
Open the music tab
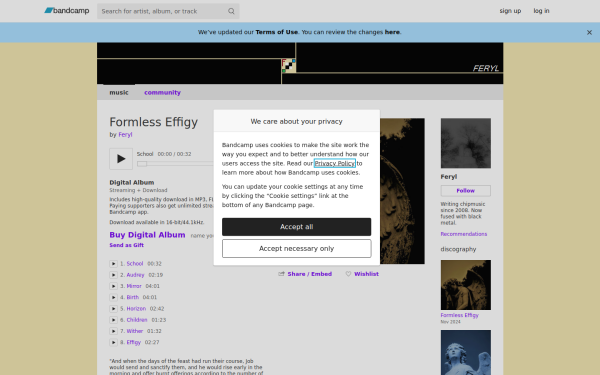click(x=119, y=93)
